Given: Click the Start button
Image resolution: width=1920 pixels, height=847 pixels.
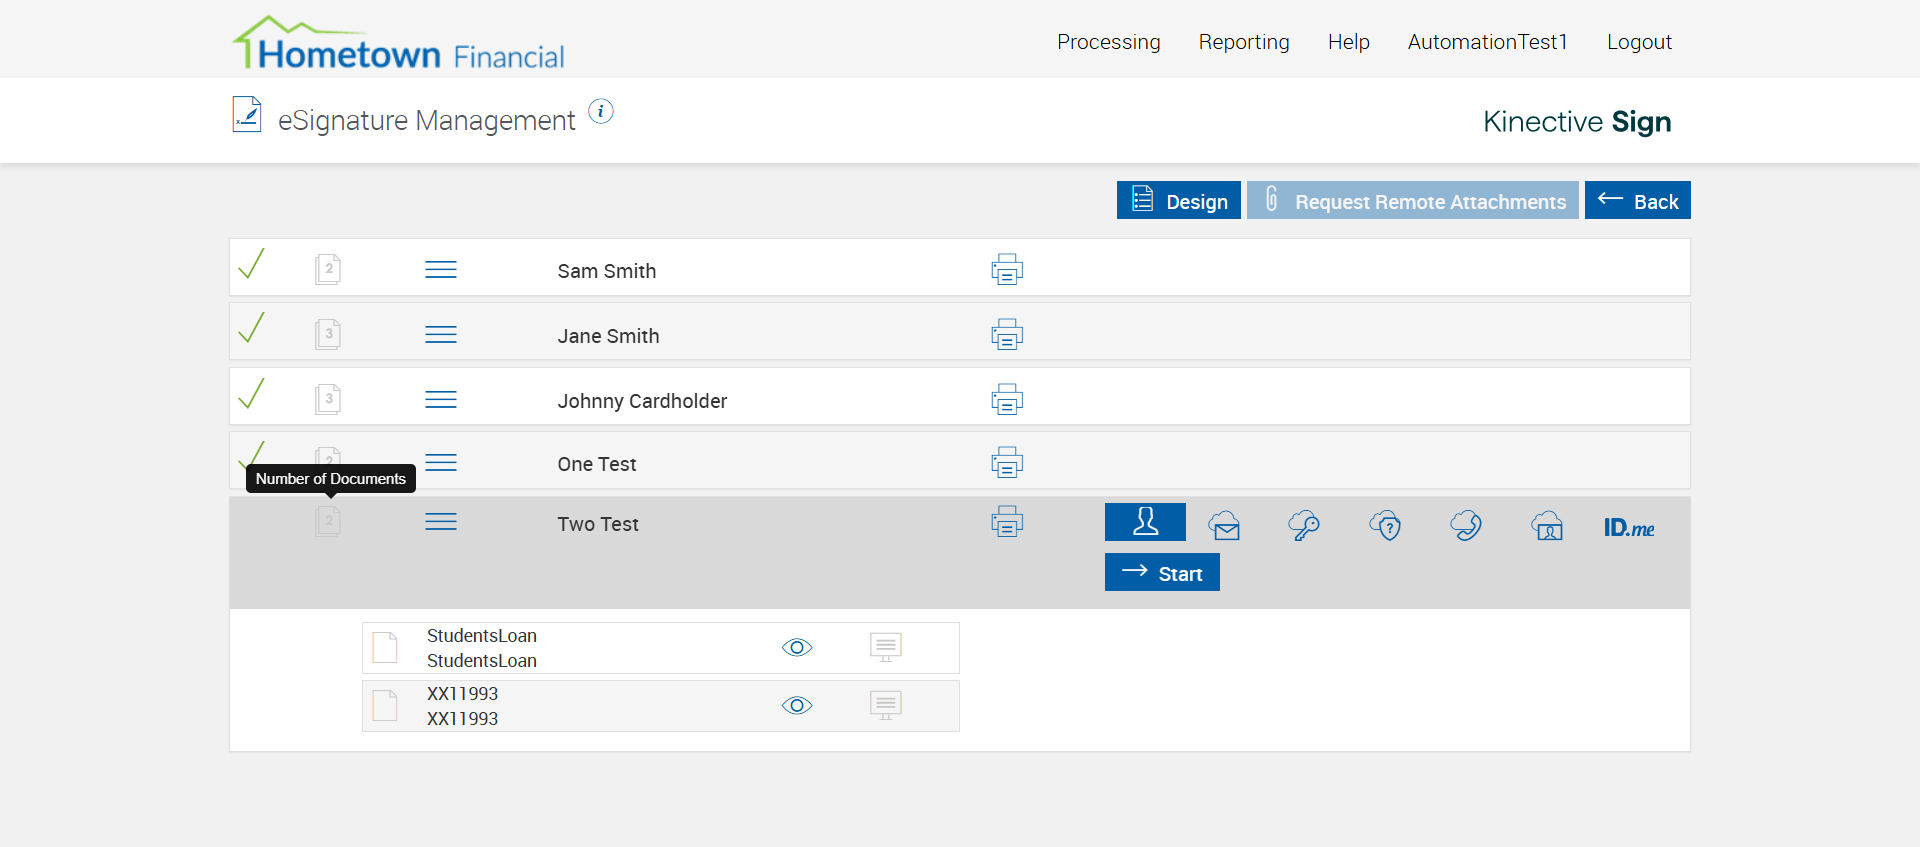Looking at the screenshot, I should [x=1162, y=573].
